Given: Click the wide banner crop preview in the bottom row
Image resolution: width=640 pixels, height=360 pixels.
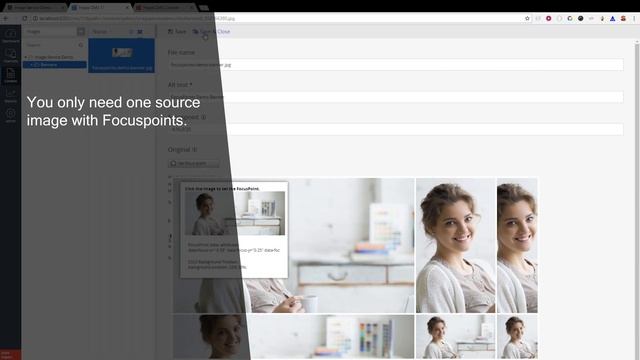Looking at the screenshot, I should [x=293, y=337].
